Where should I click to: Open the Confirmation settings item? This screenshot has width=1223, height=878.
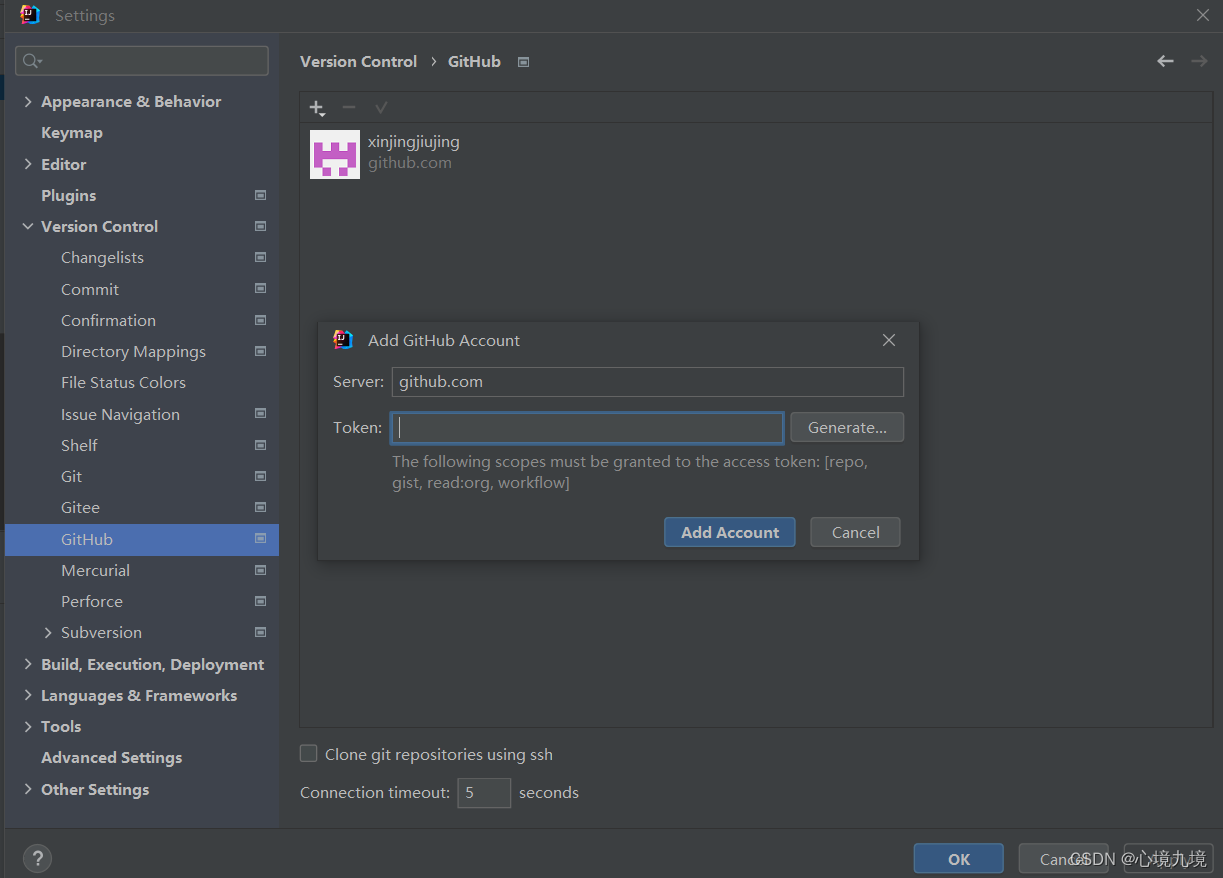[108, 320]
